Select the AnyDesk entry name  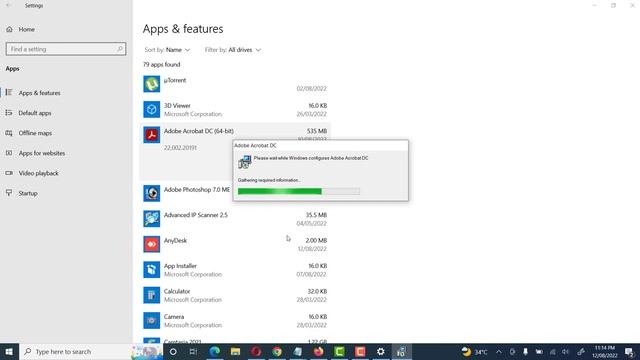pyautogui.click(x=175, y=240)
